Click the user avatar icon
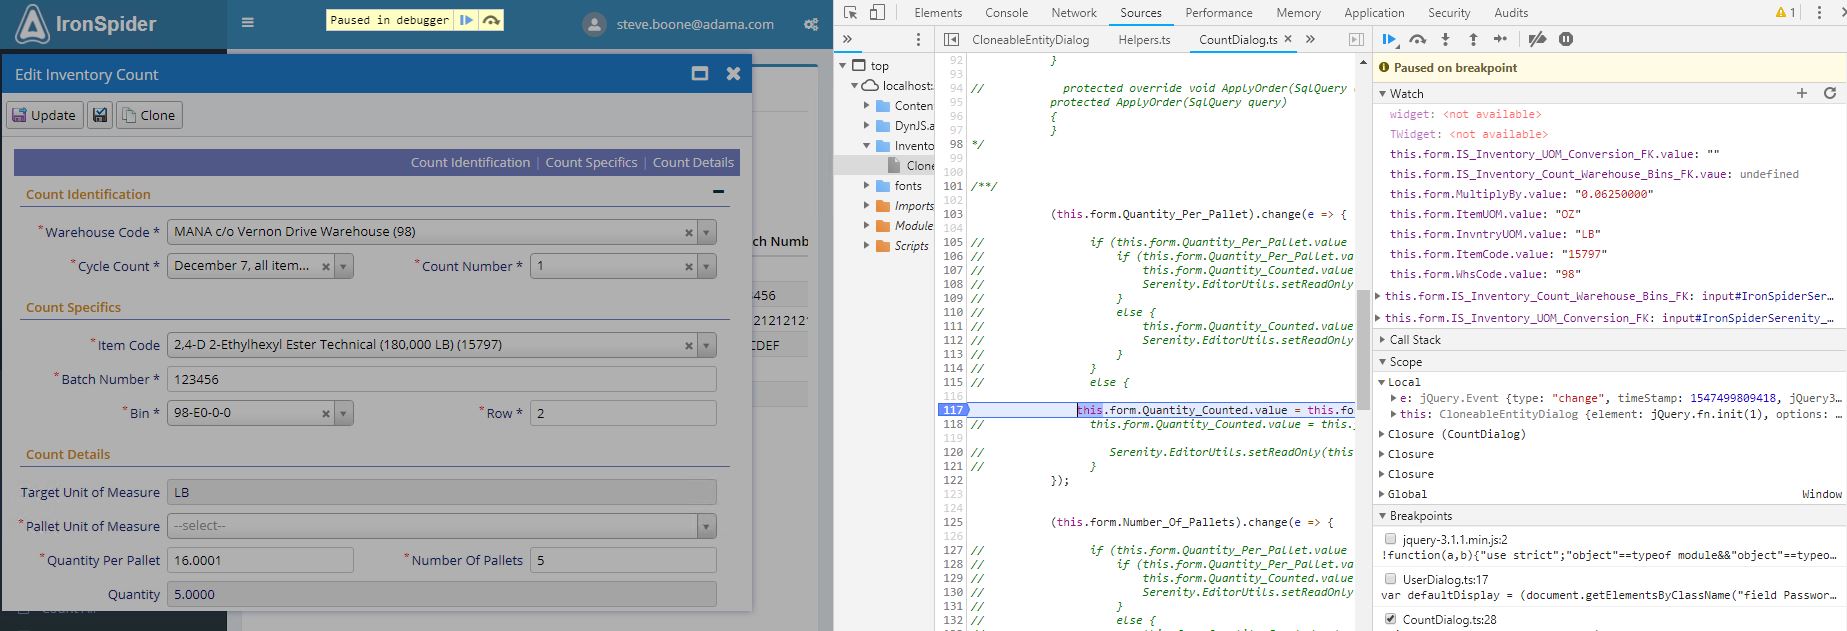Screen dimensions: 1847x631 coord(594,24)
